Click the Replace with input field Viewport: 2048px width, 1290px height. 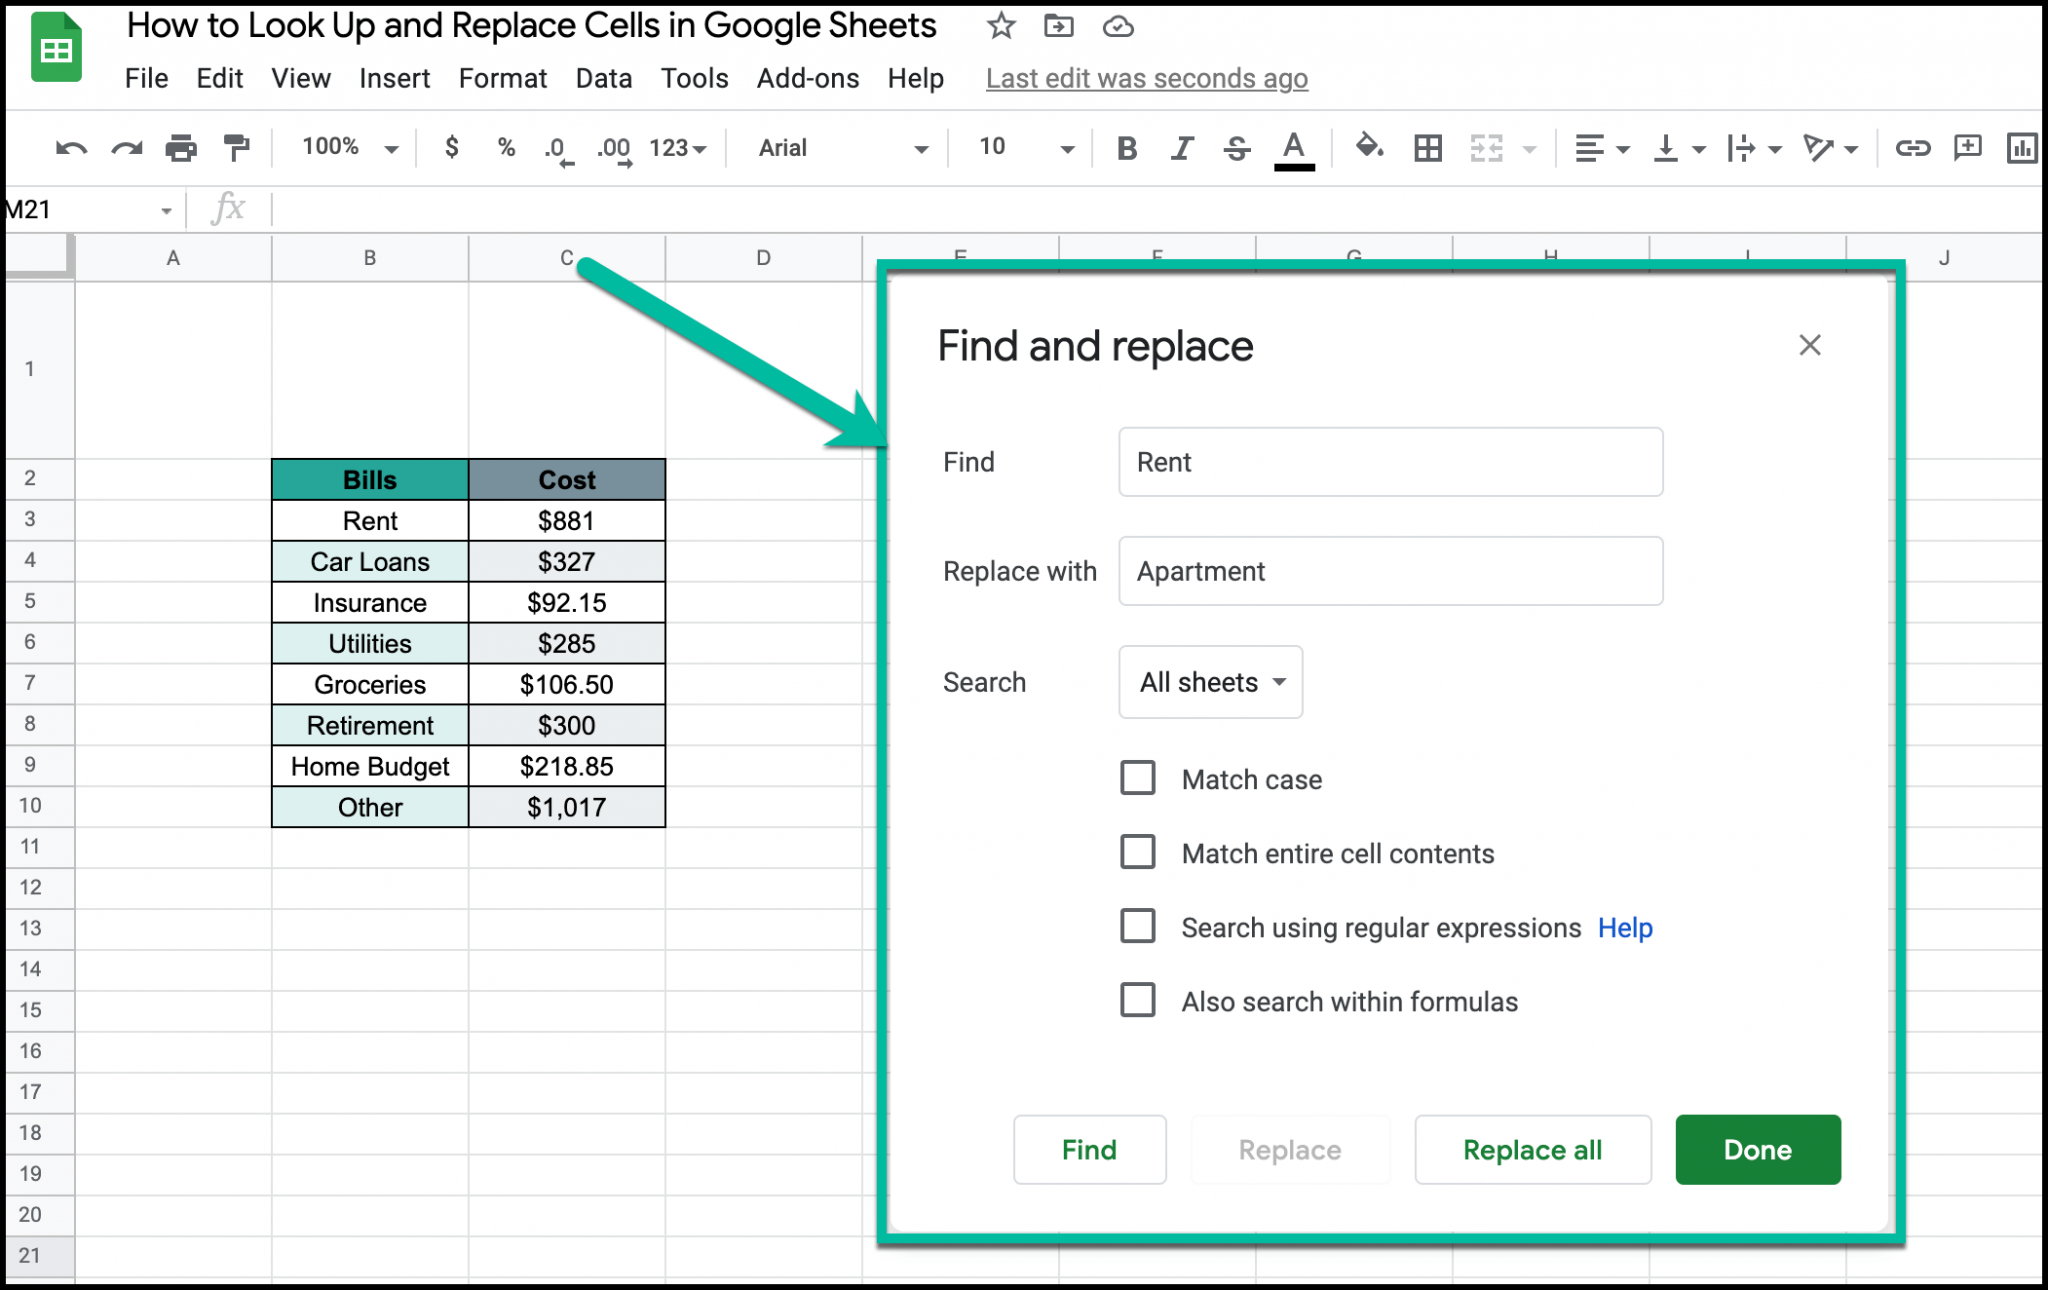click(1390, 571)
